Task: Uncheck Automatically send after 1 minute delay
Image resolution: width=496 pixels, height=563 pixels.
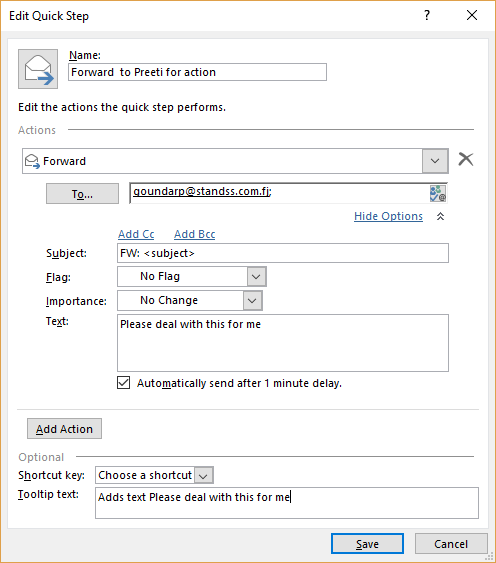Action: point(124,383)
